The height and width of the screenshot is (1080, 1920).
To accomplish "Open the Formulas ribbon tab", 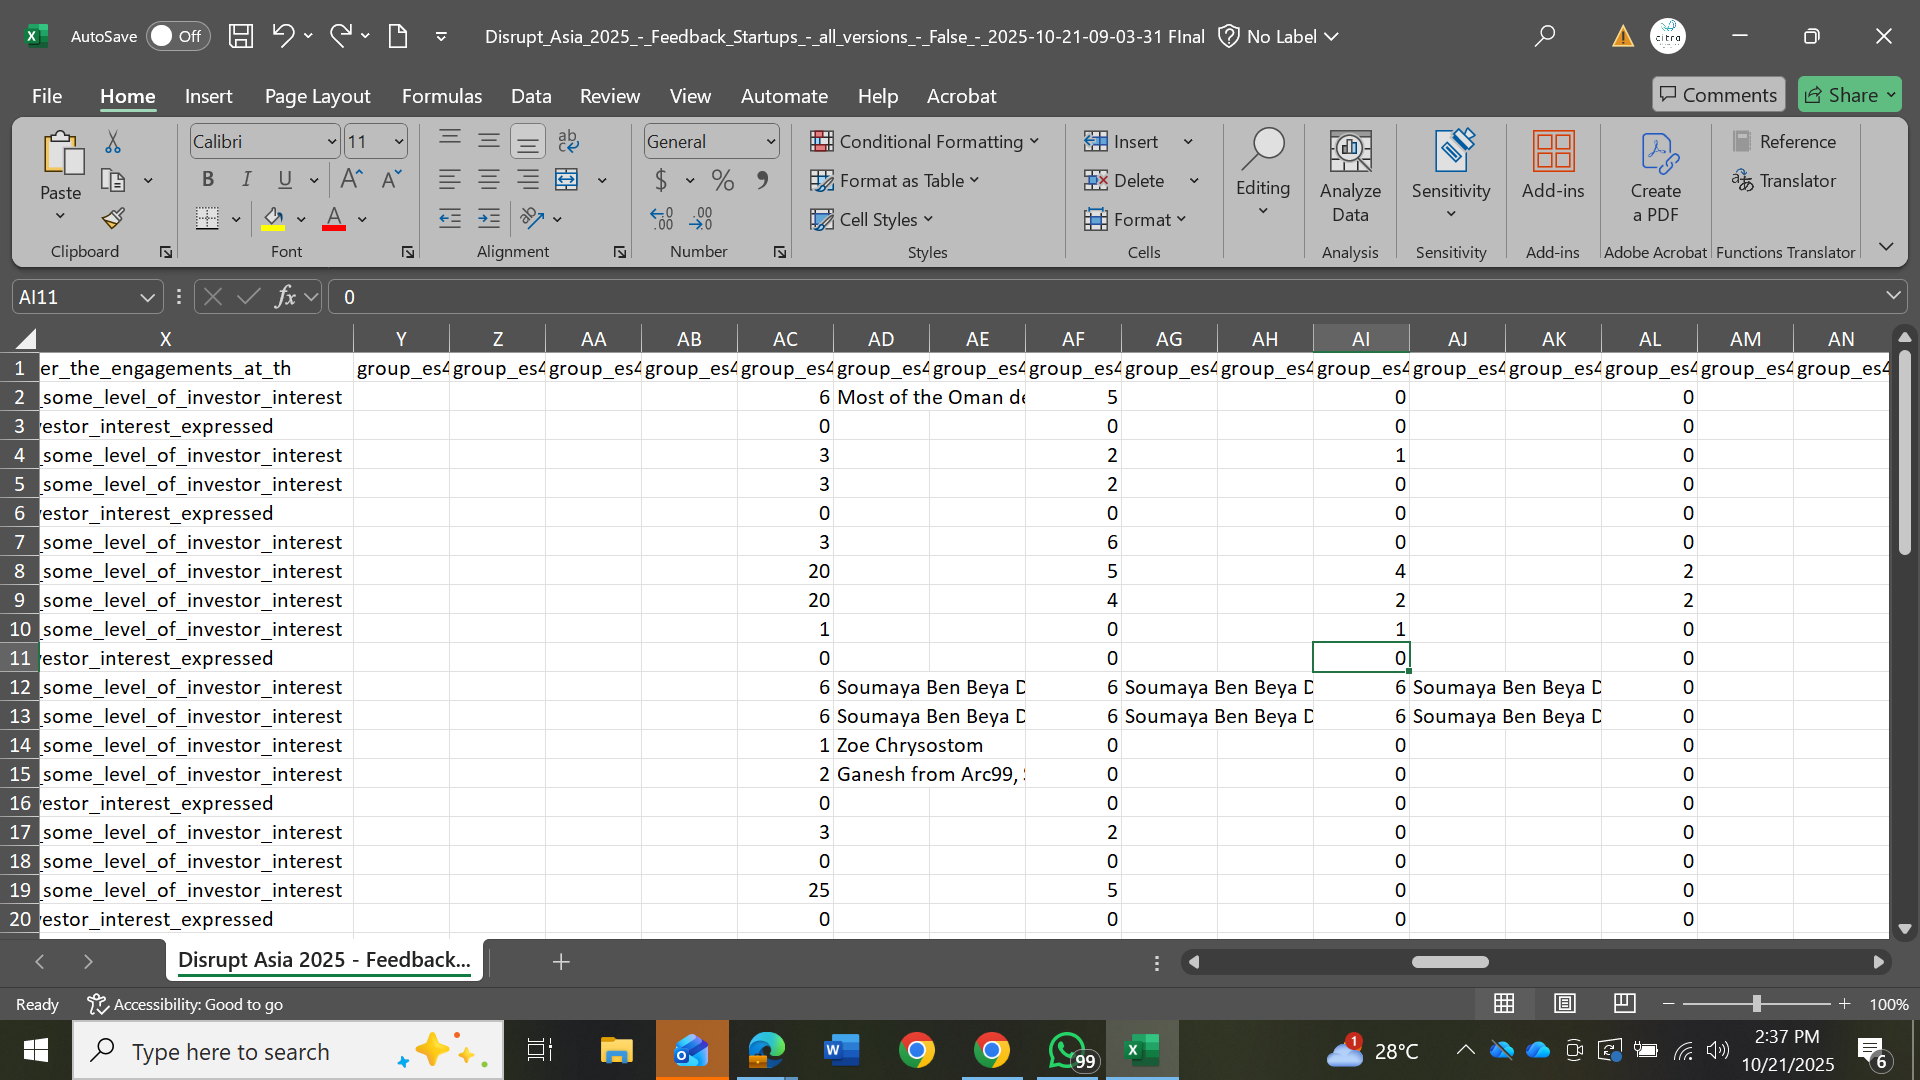I will pyautogui.click(x=441, y=96).
